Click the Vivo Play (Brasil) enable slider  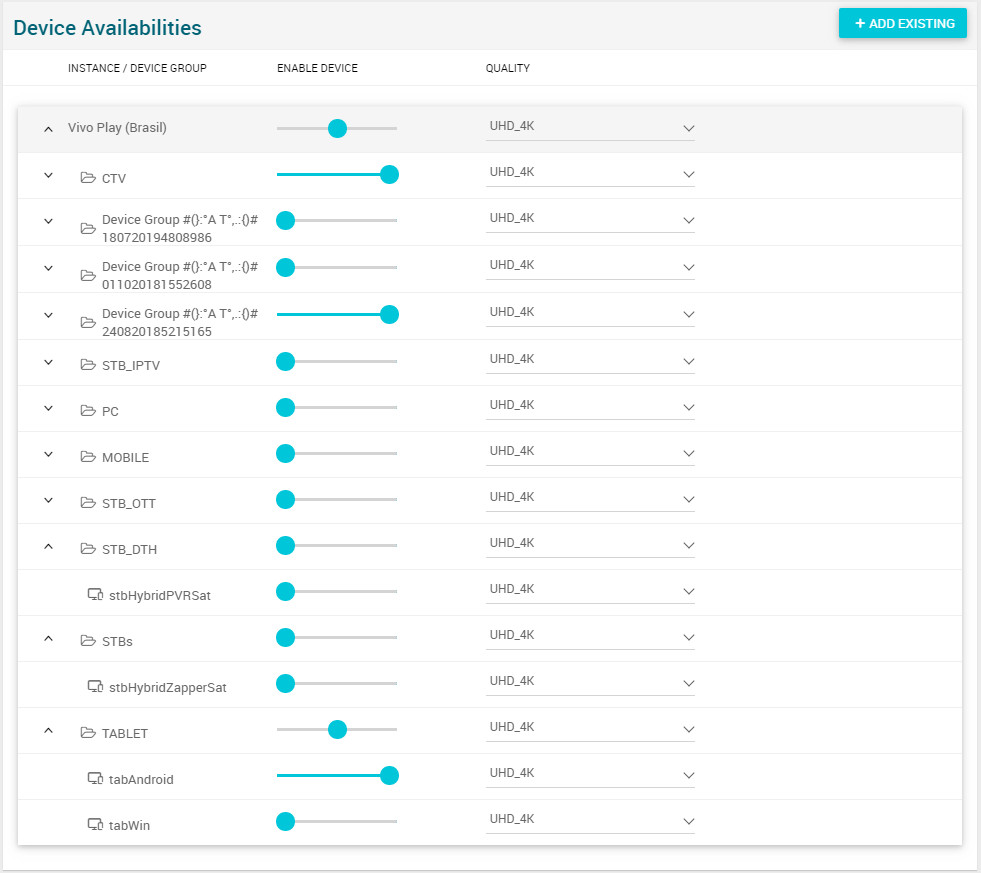pos(337,128)
